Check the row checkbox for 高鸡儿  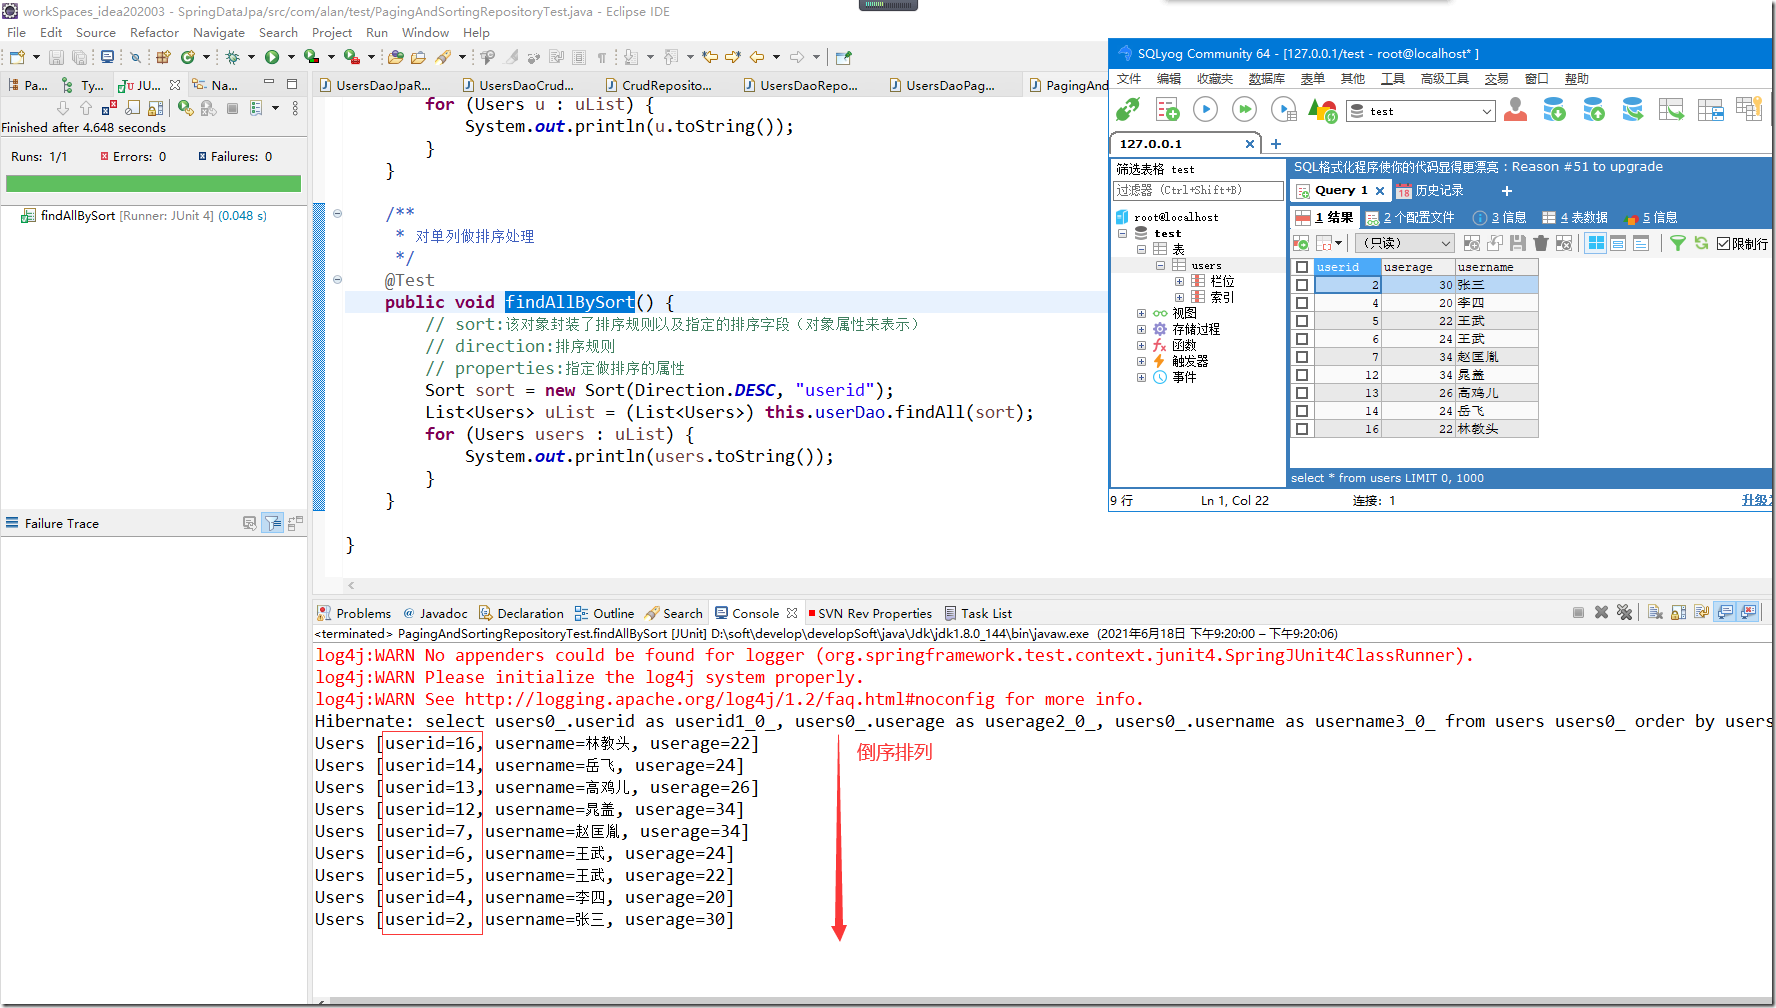[1301, 393]
